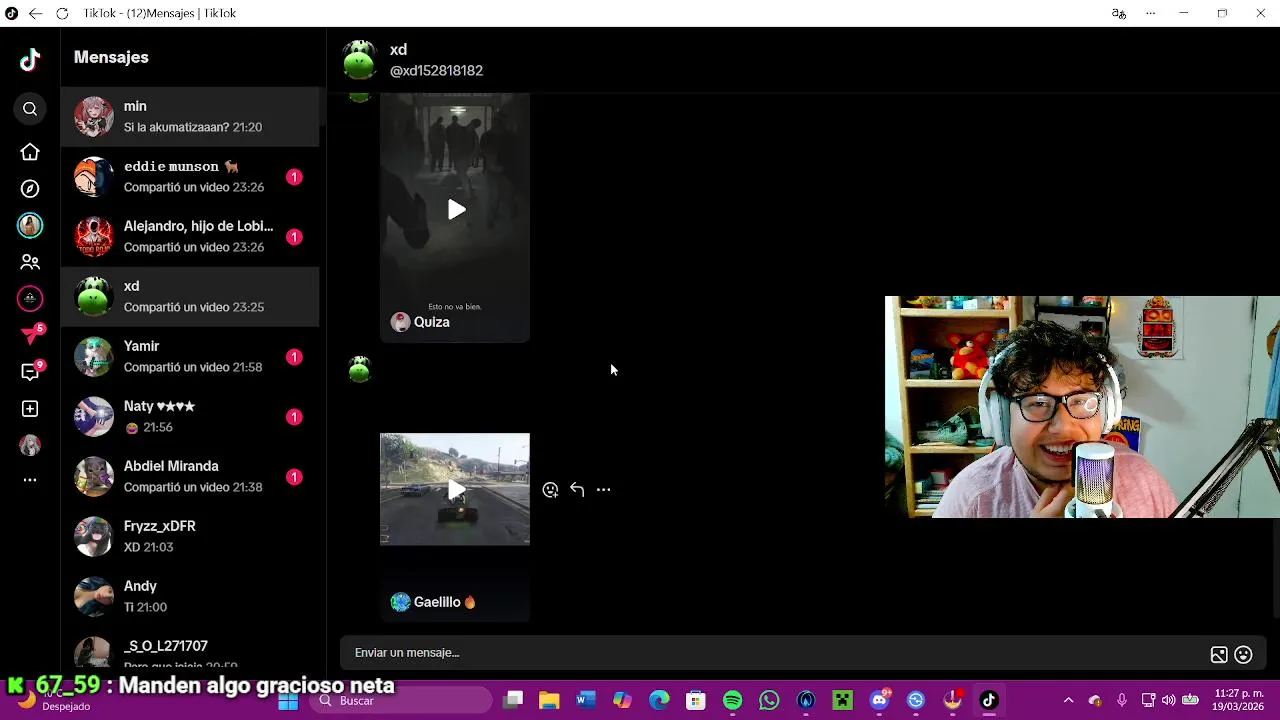Play the Gaelillo shared video
The height and width of the screenshot is (720, 1280).
coord(456,490)
